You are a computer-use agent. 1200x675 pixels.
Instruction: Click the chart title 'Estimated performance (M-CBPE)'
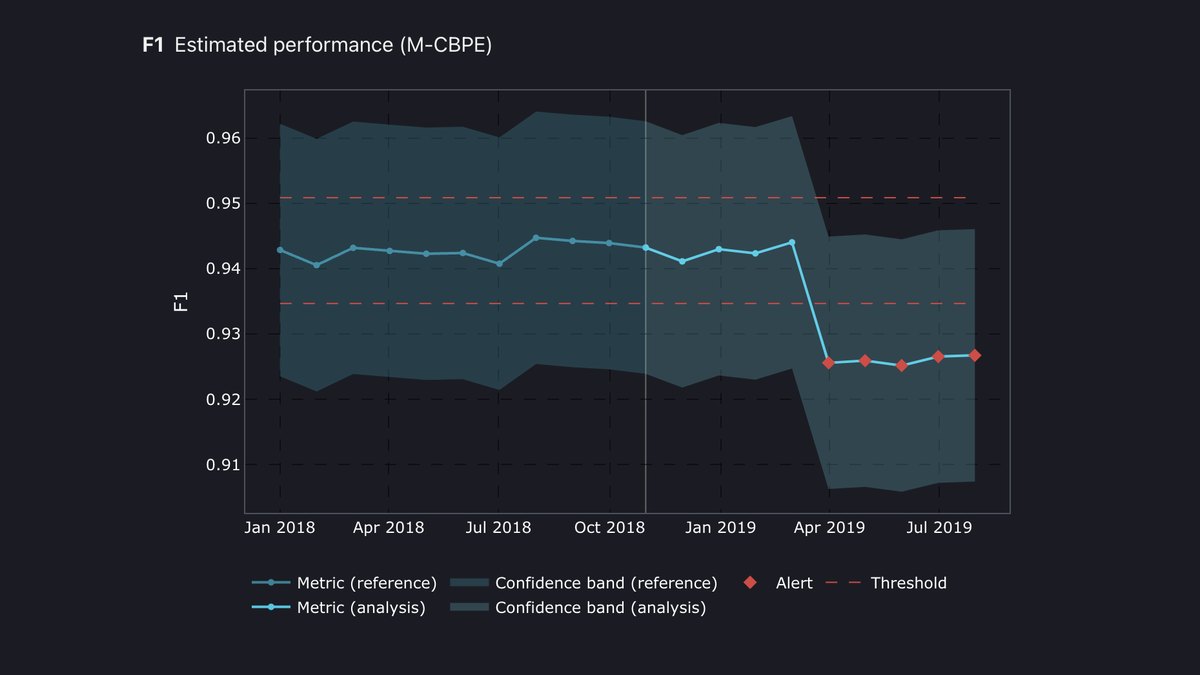333,45
